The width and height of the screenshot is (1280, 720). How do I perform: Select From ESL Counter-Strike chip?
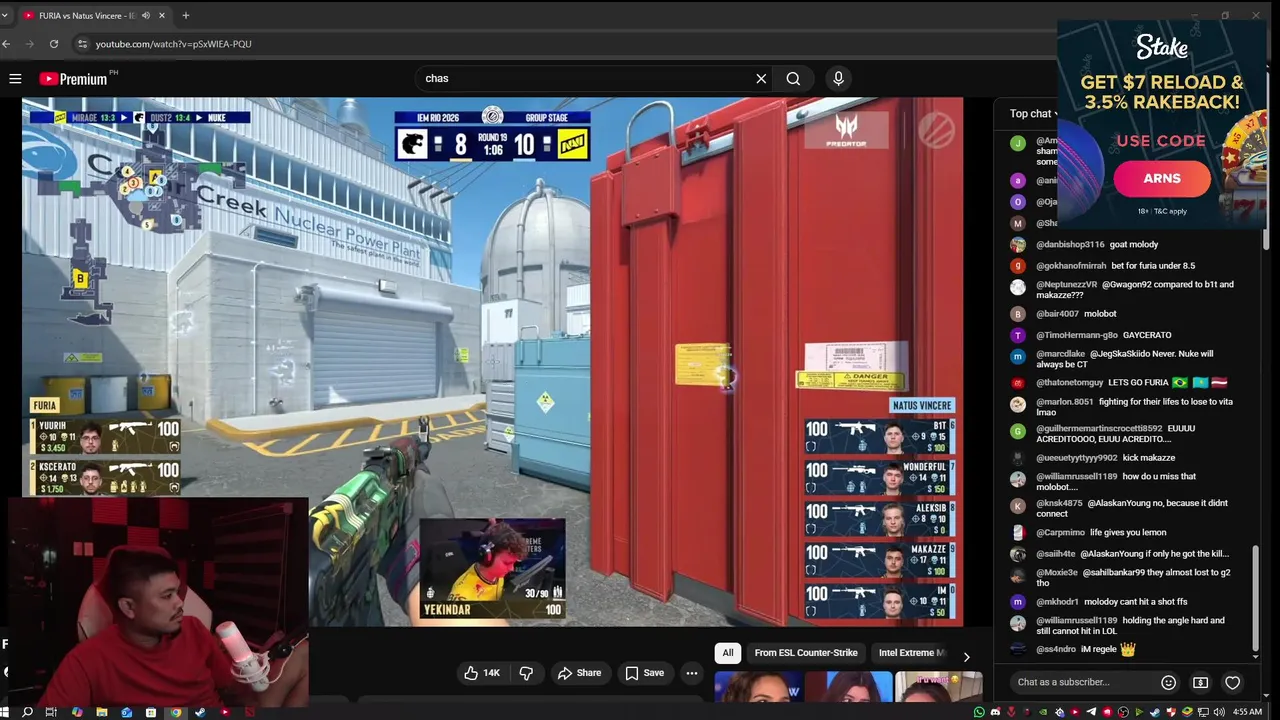click(x=806, y=653)
